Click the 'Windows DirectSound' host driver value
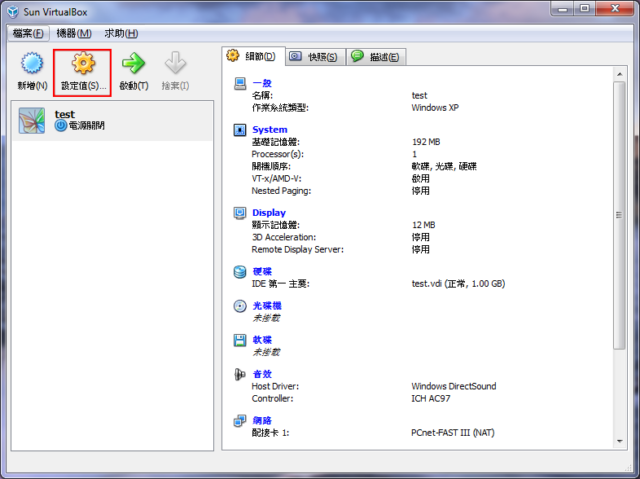Image resolution: width=640 pixels, height=479 pixels. point(454,386)
